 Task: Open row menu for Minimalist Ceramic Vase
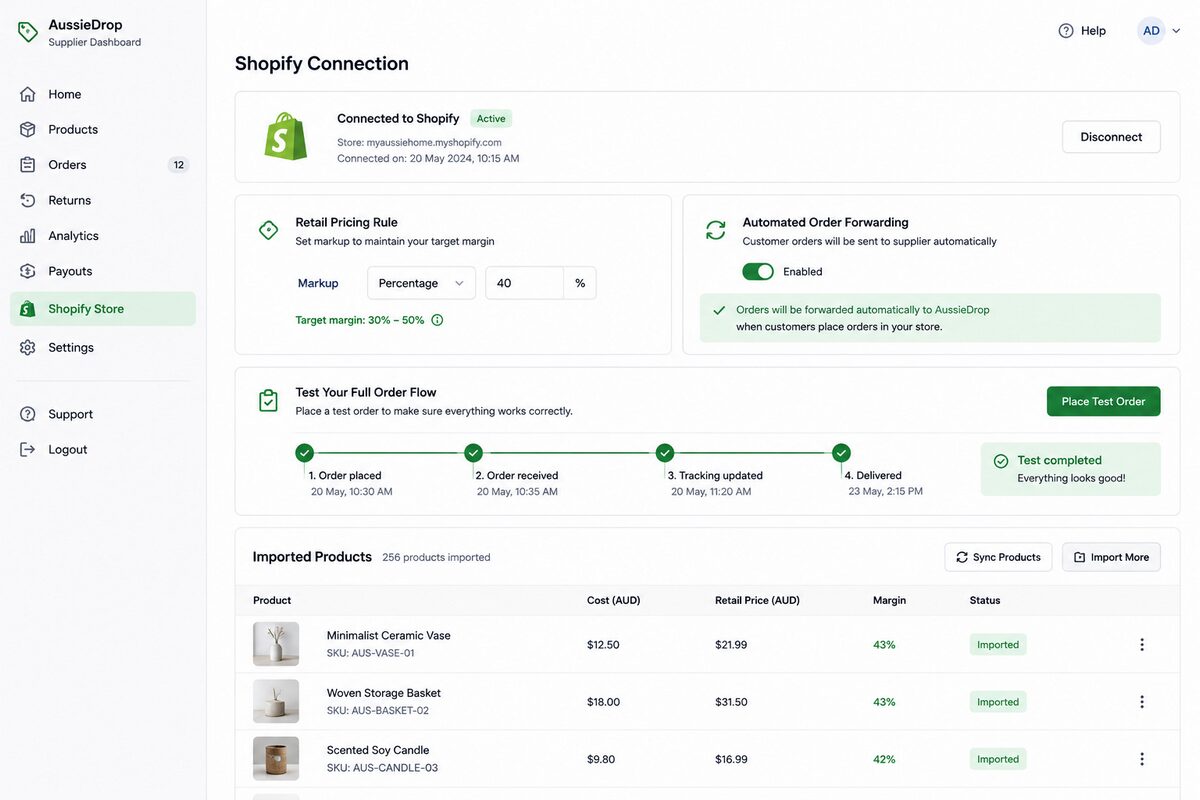click(x=1142, y=645)
